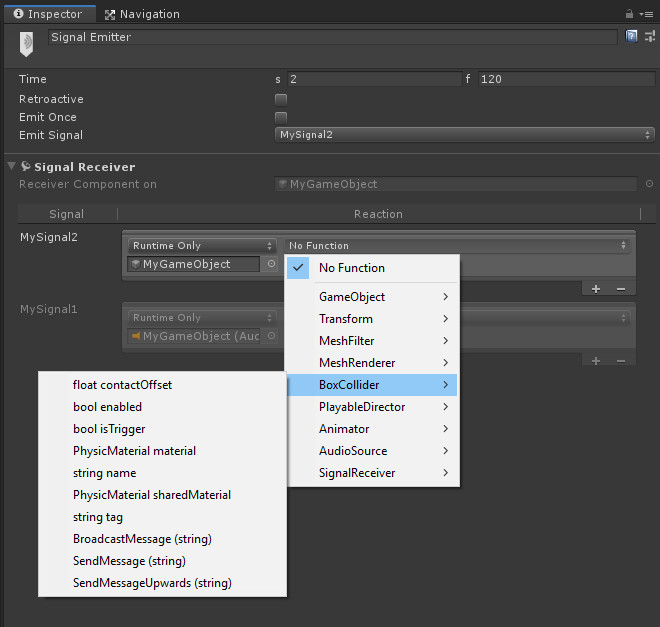Expand the AudioSource submenu
Screen dimensions: 660x627
click(x=372, y=451)
